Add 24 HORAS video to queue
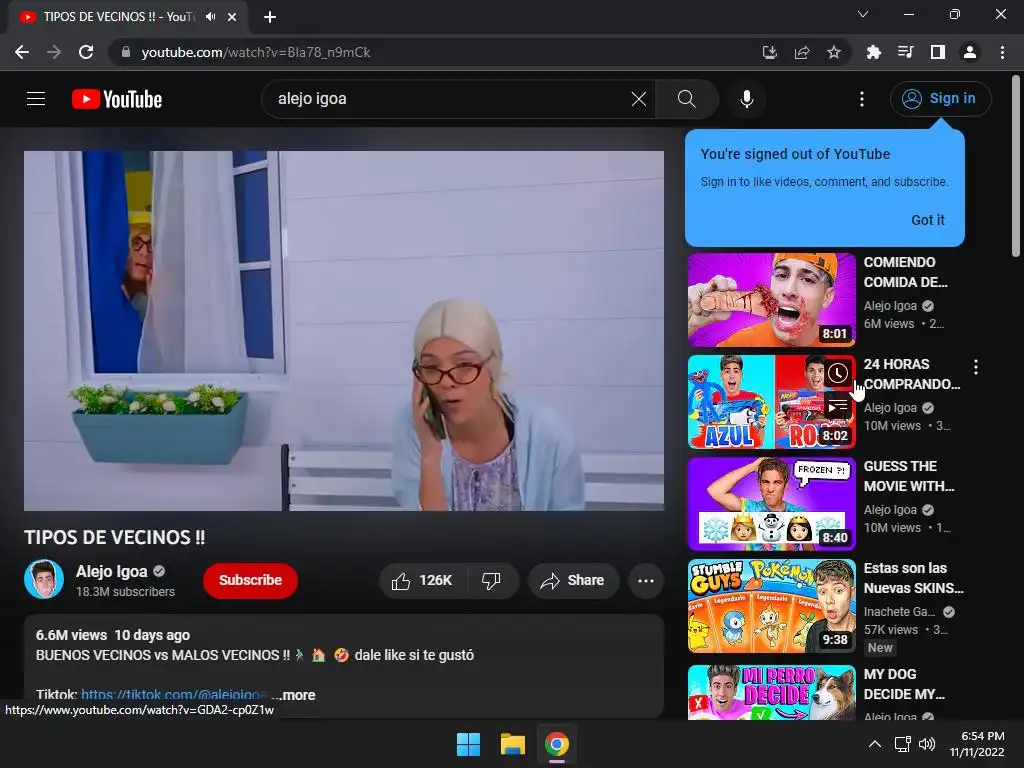1024x768 pixels. click(x=838, y=406)
